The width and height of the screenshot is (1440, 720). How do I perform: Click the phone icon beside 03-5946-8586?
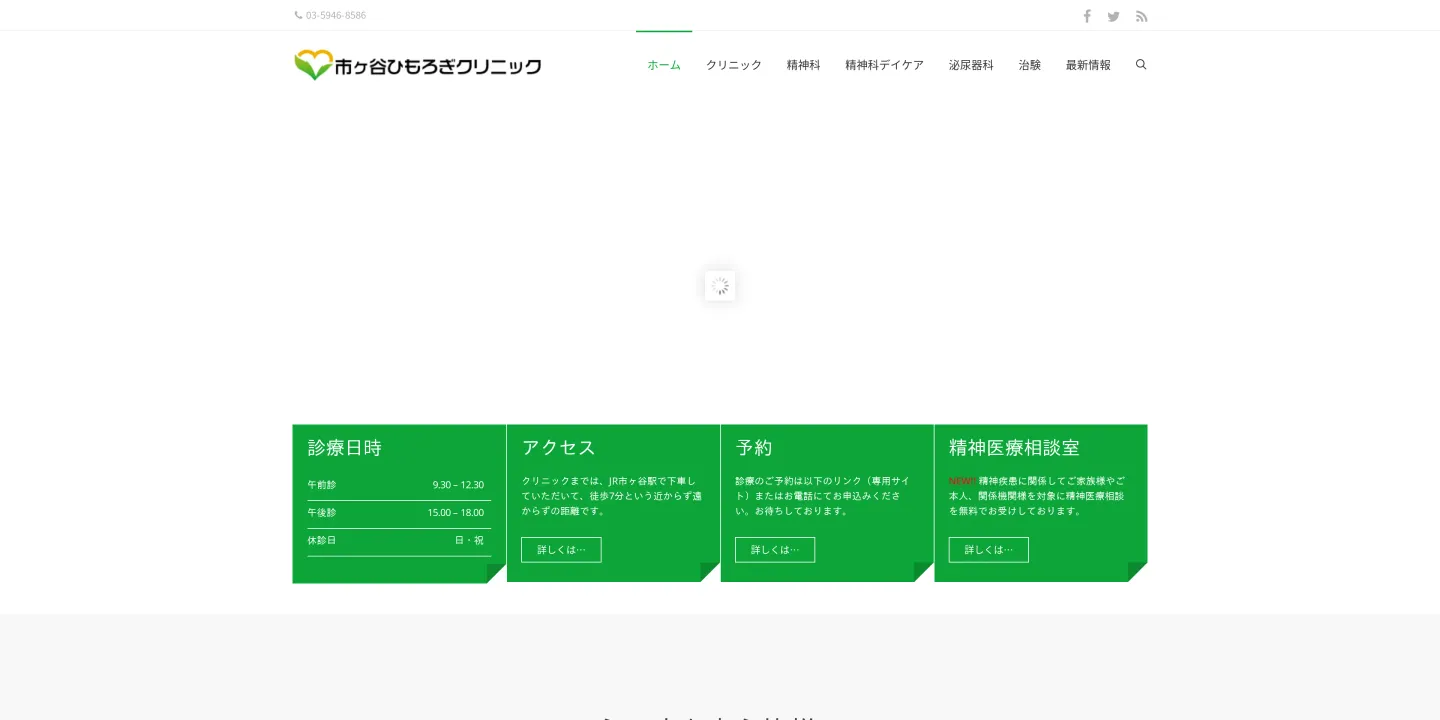click(x=298, y=15)
